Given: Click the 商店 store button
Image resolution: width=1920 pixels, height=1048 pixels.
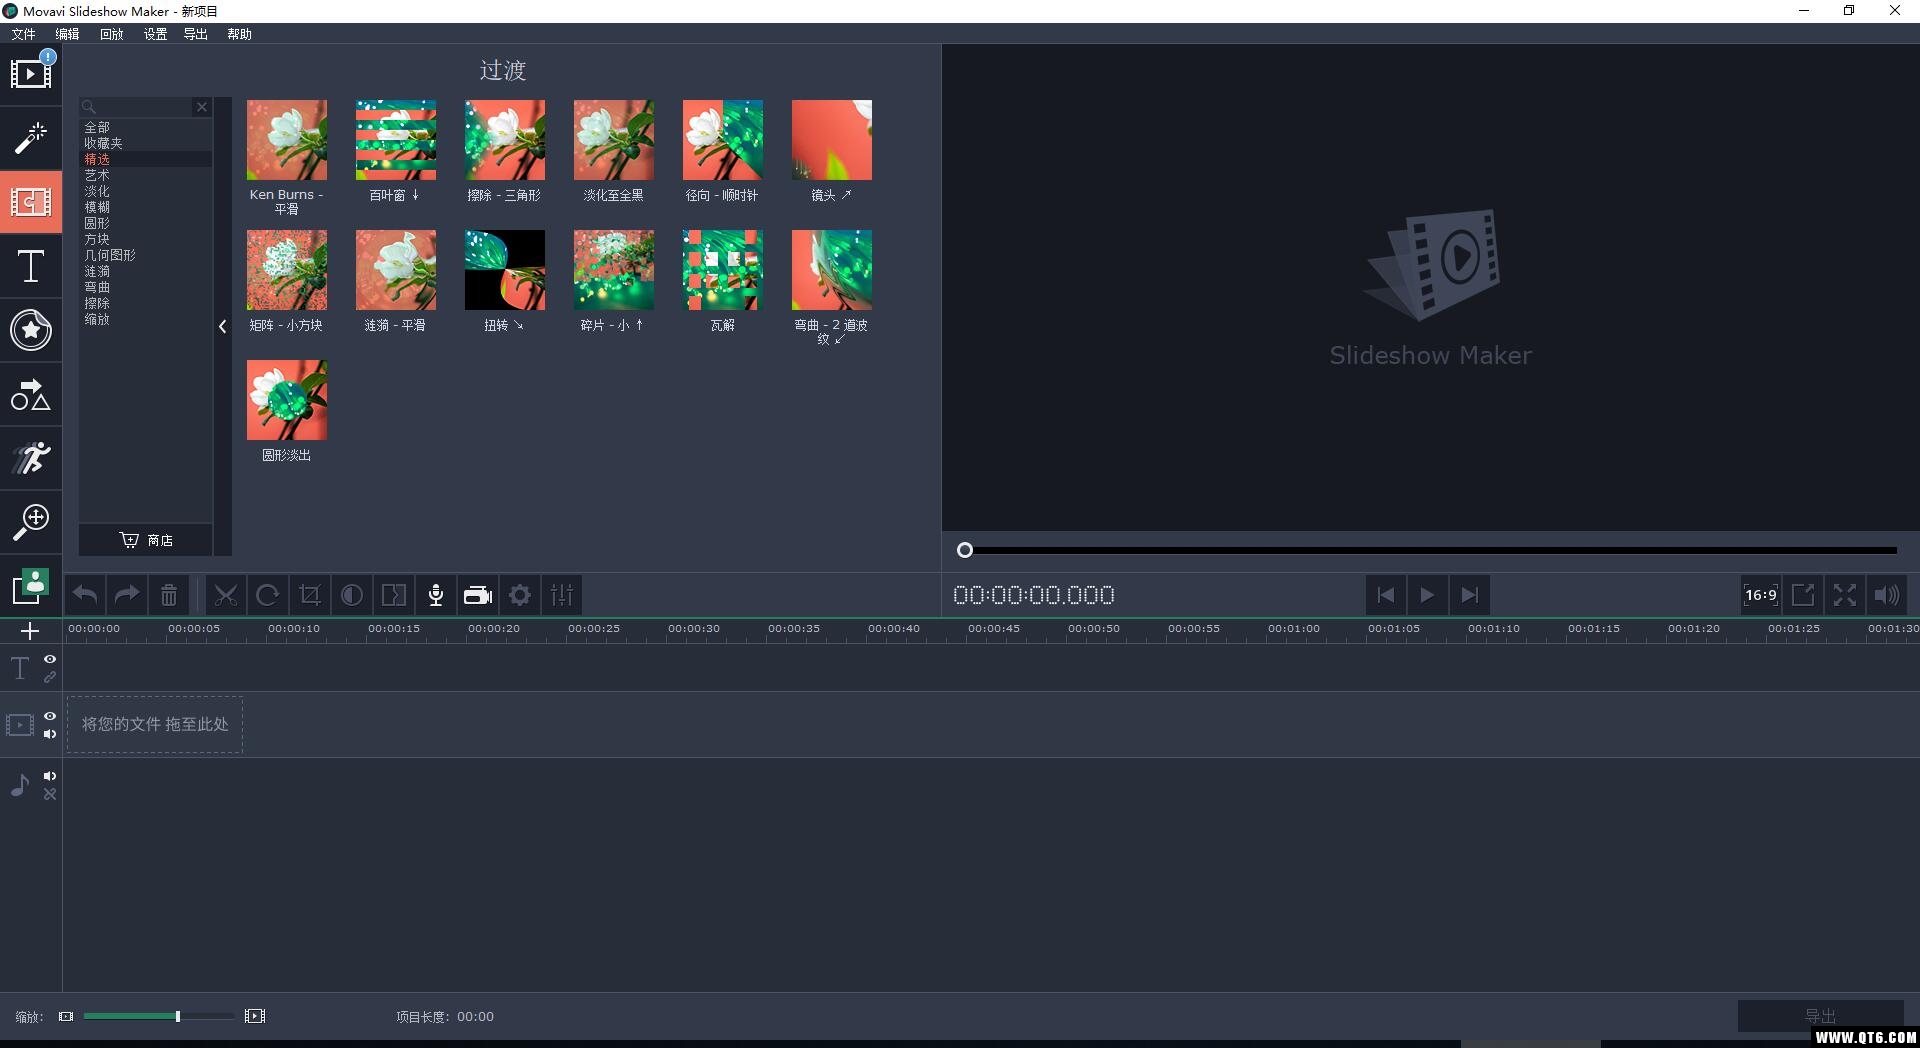Looking at the screenshot, I should coord(146,540).
